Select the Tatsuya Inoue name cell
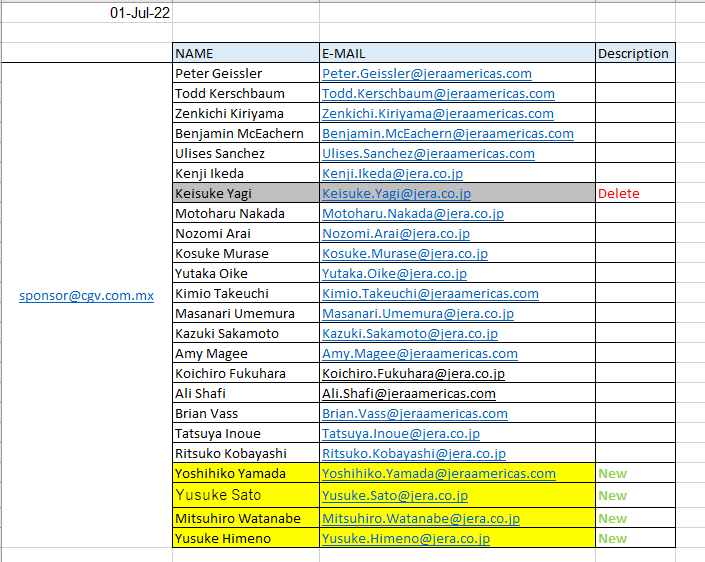This screenshot has width=705, height=562. (x=246, y=433)
